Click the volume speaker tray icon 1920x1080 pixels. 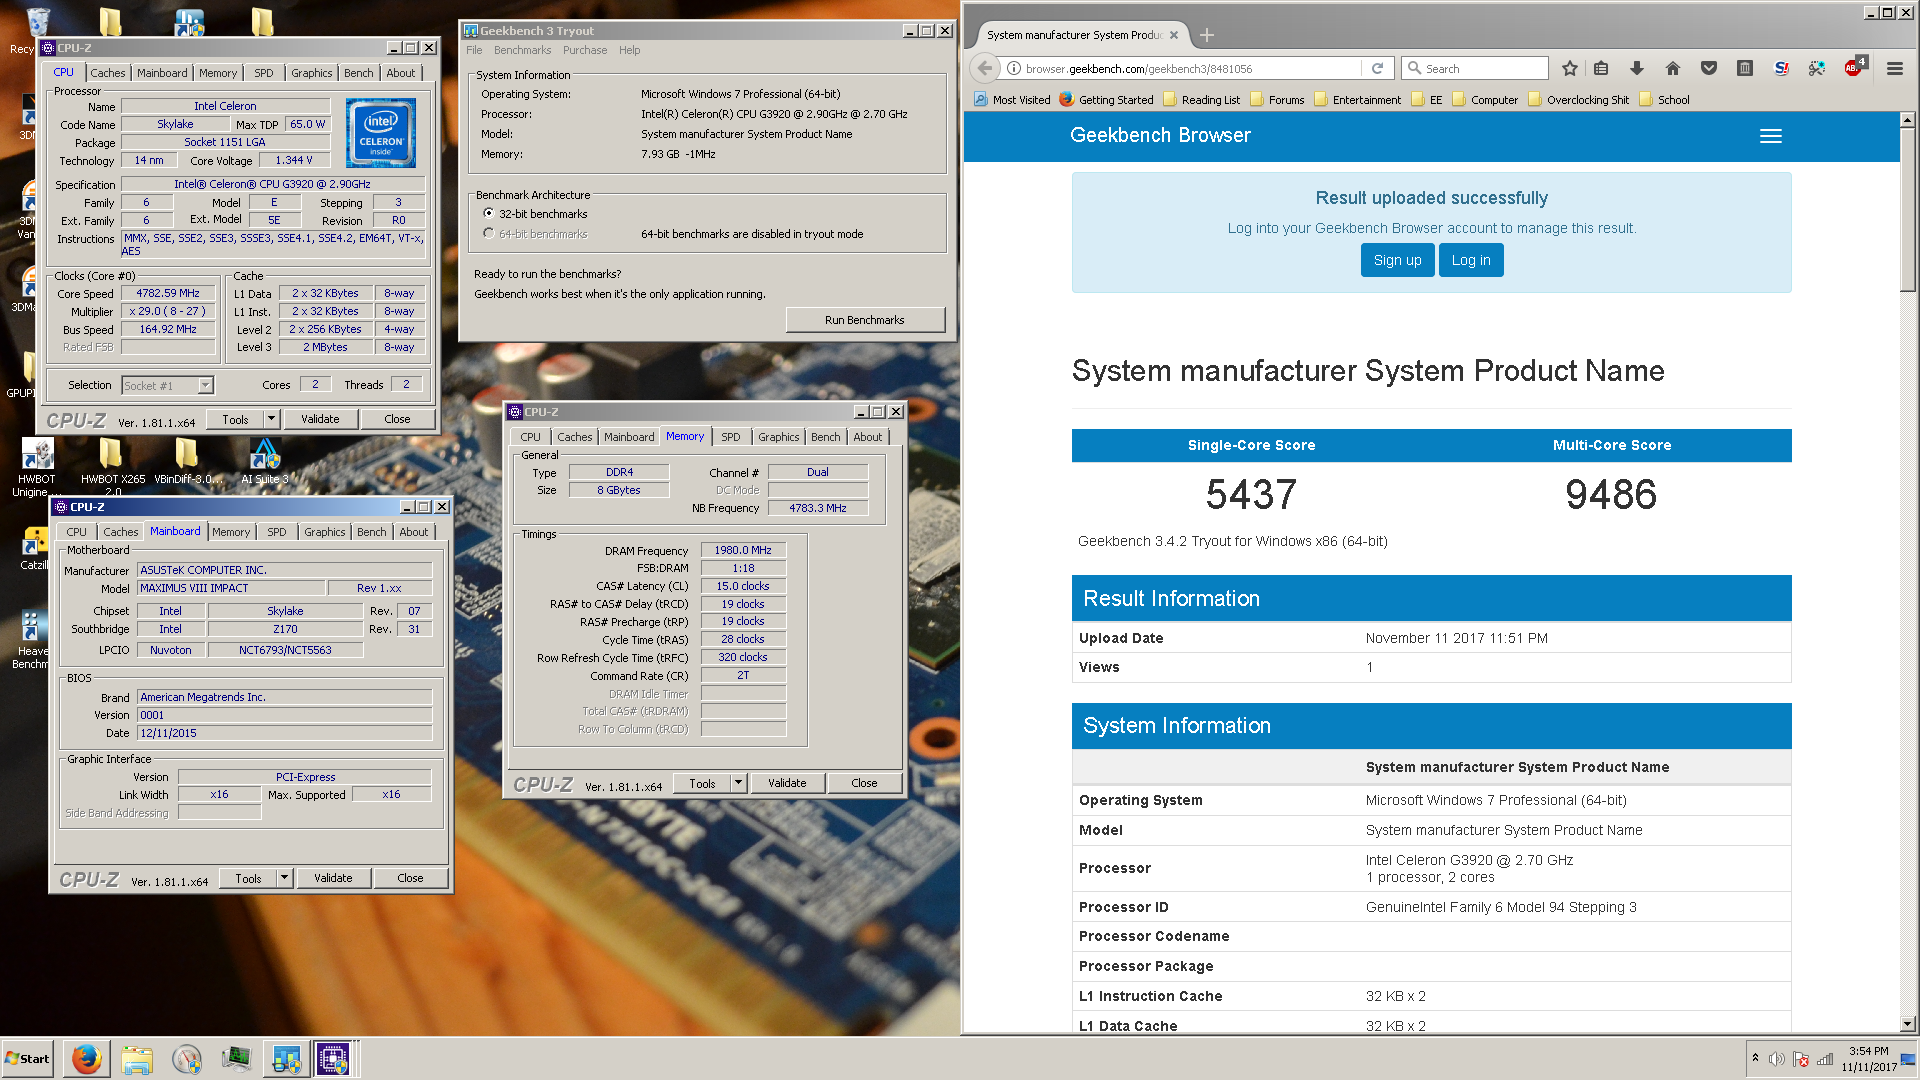(1776, 1059)
